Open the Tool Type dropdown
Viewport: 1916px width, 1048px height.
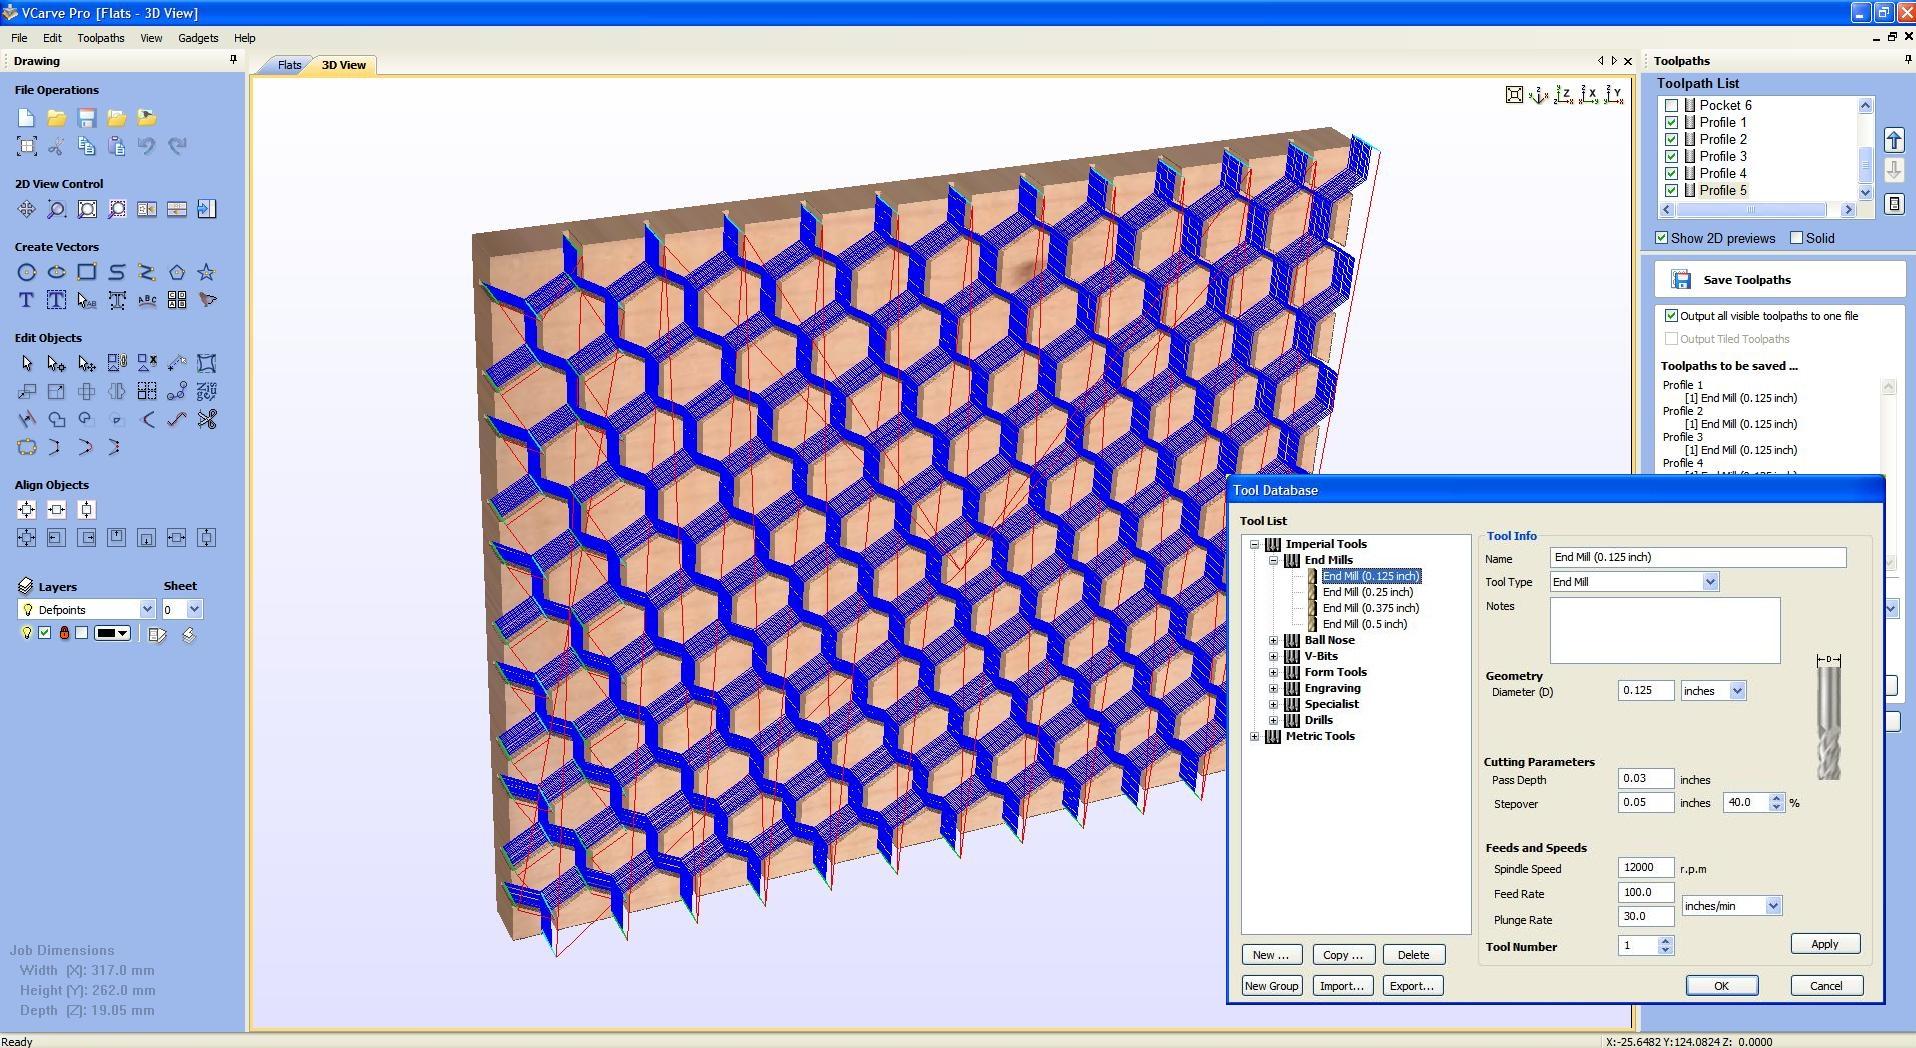click(x=1709, y=582)
